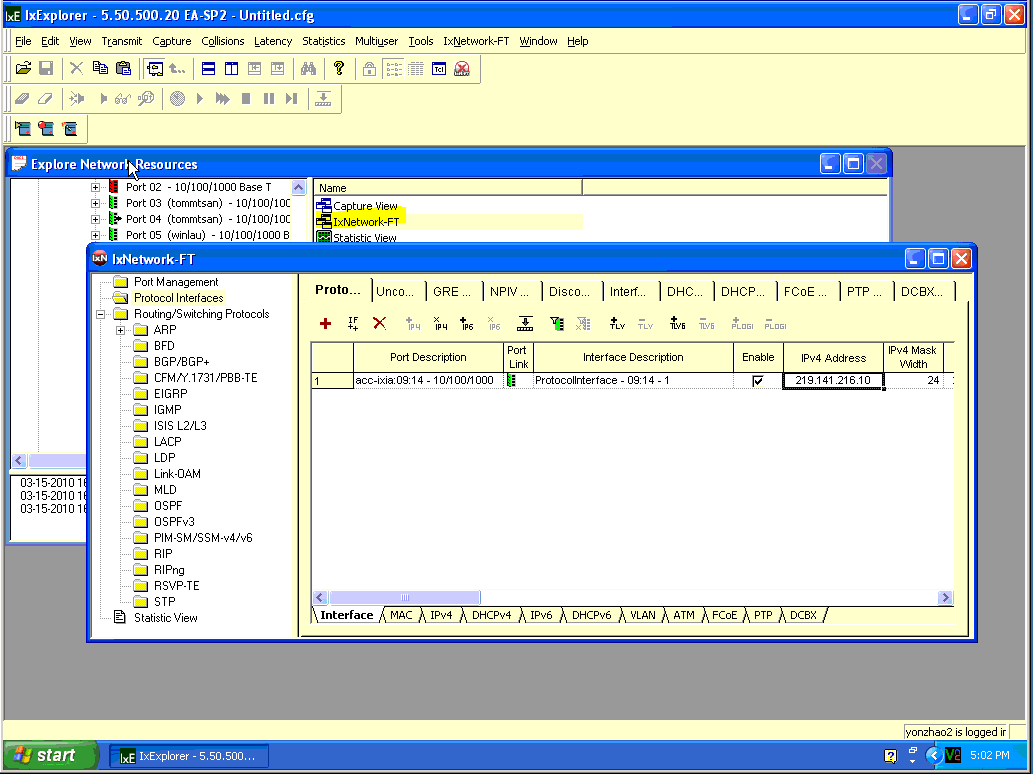Open file with folder toolbar icon
The image size is (1033, 774).
(23, 69)
